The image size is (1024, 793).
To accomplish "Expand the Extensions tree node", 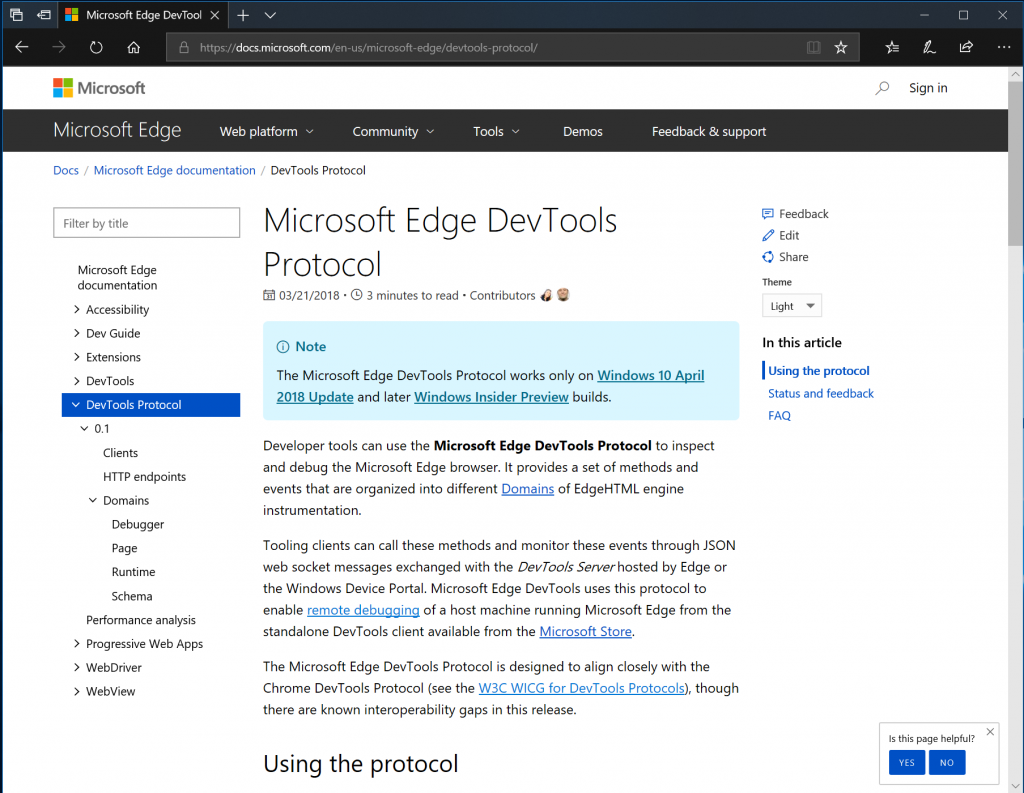I will click(76, 357).
